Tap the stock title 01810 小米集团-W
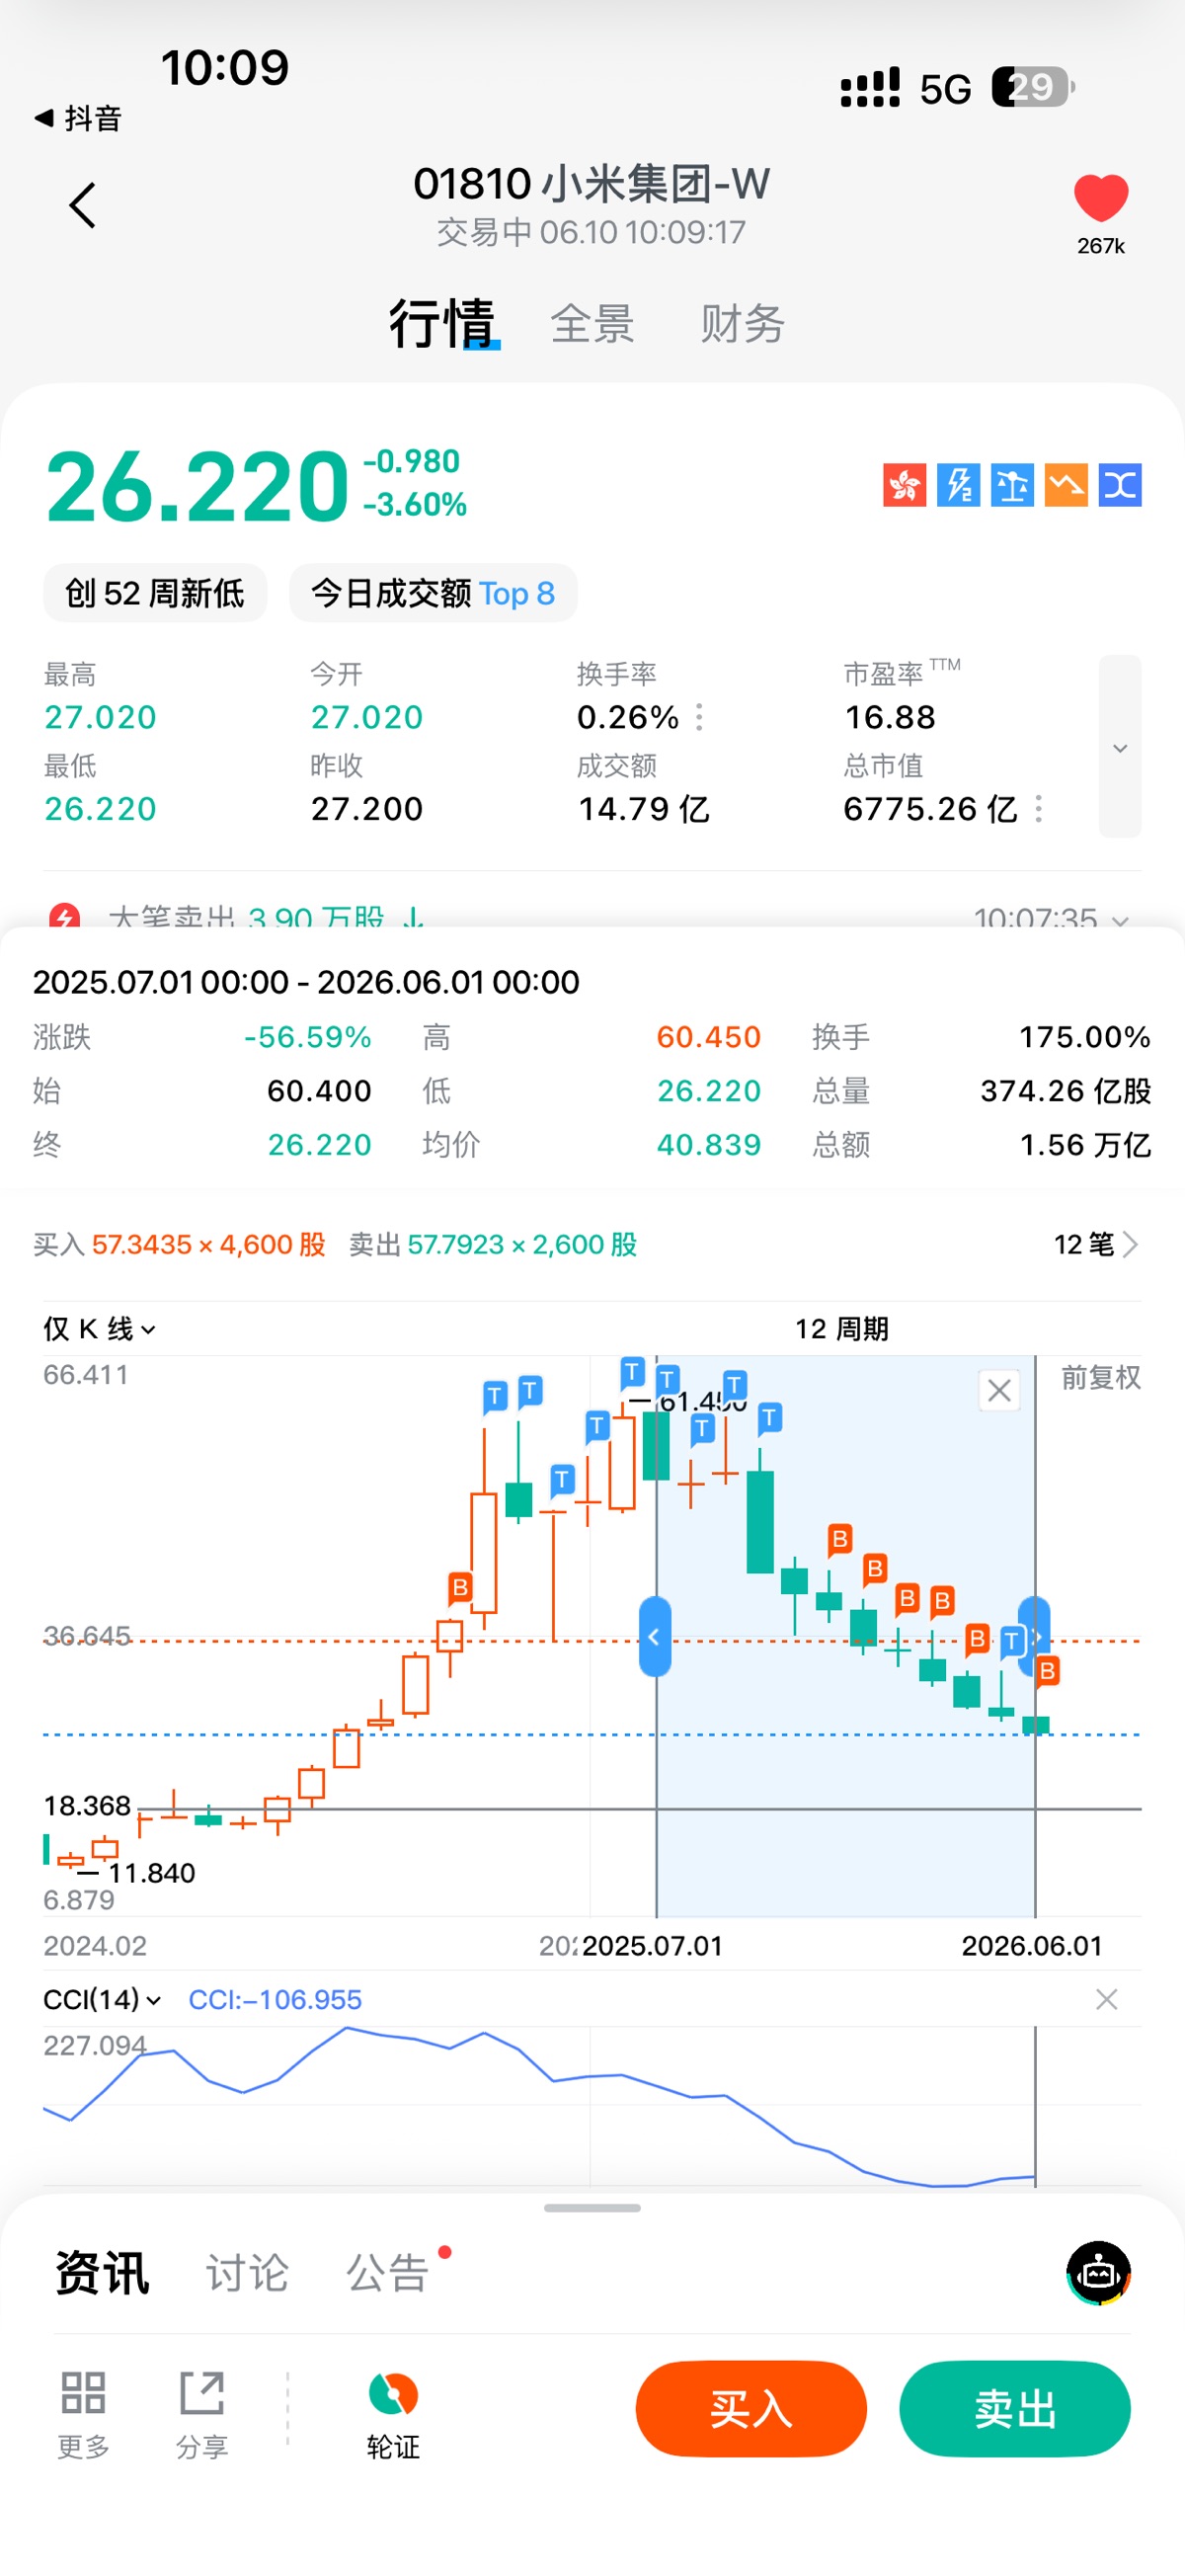1185x2576 pixels. click(592, 183)
